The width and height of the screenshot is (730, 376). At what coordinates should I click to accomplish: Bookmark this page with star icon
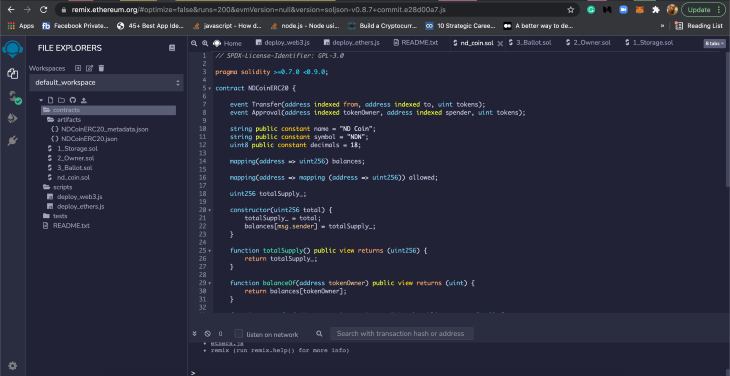click(570, 9)
